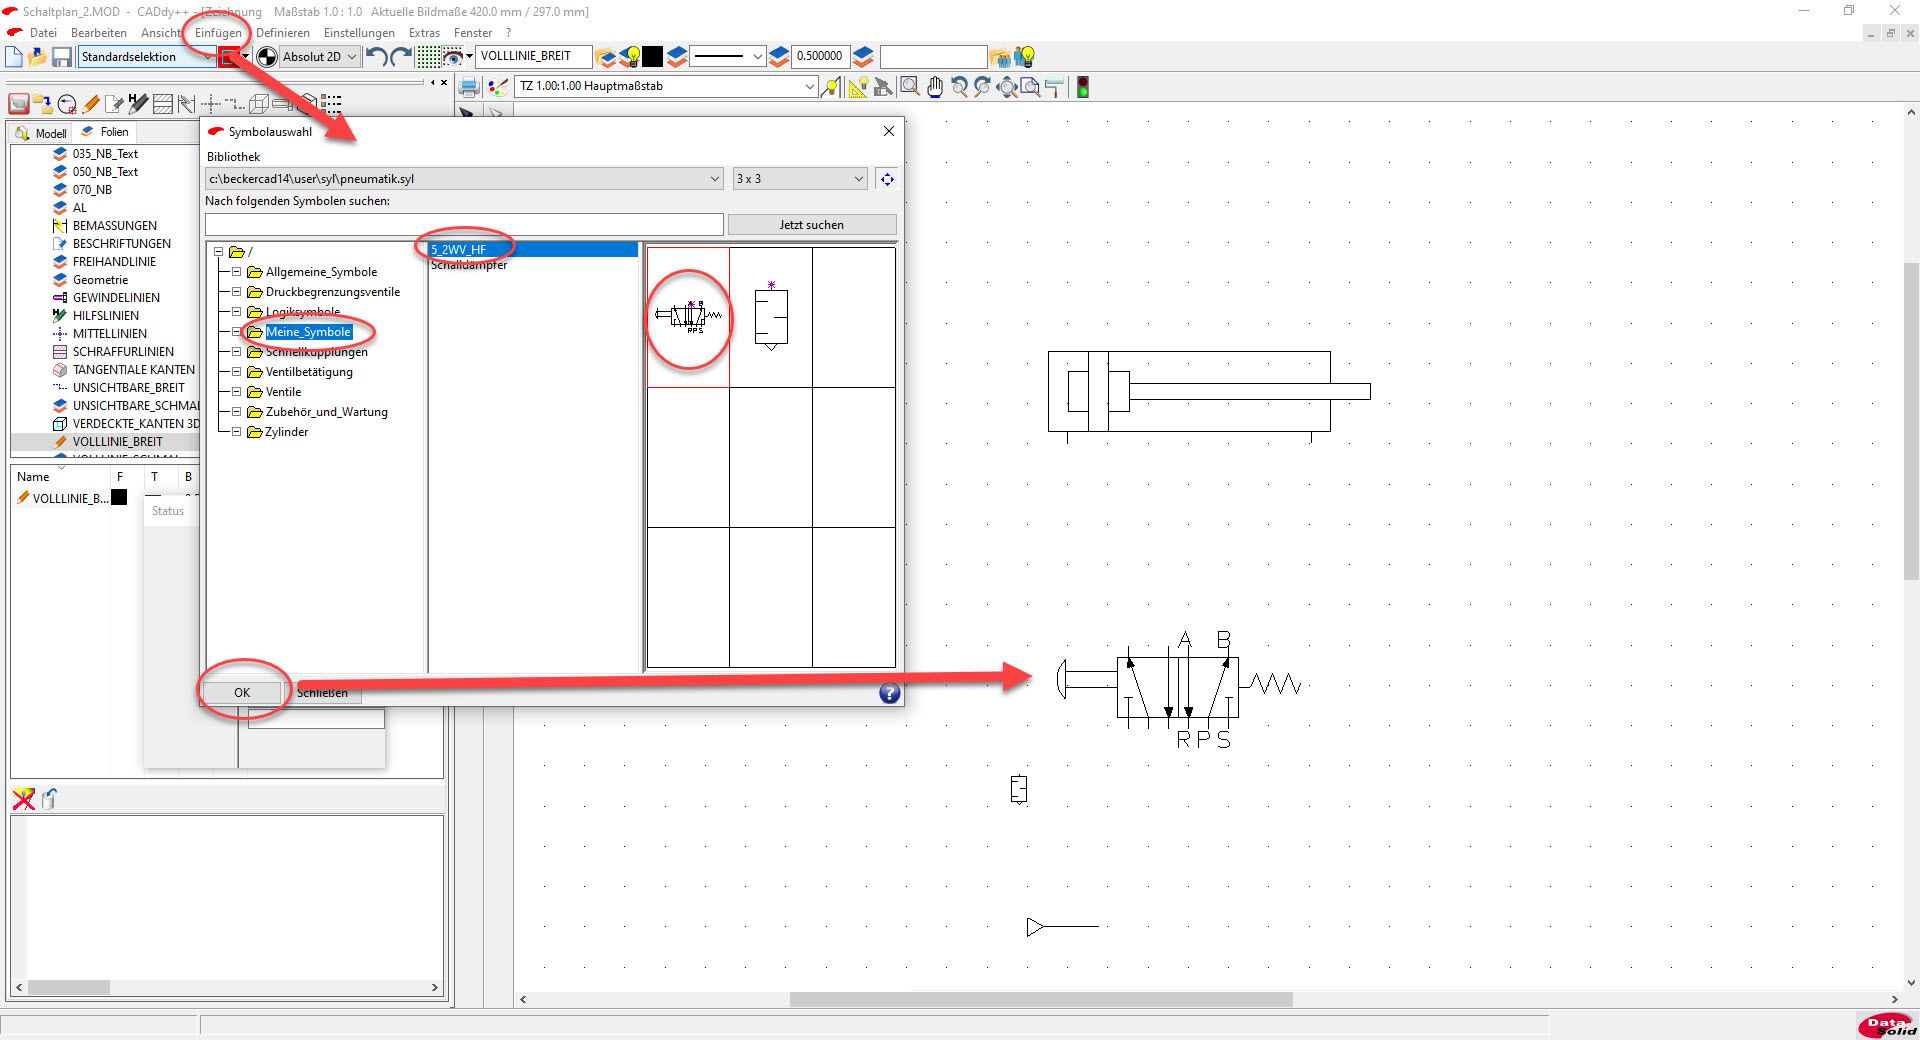Select the Ventilbetätigung folder
The width and height of the screenshot is (1920, 1040).
point(309,372)
